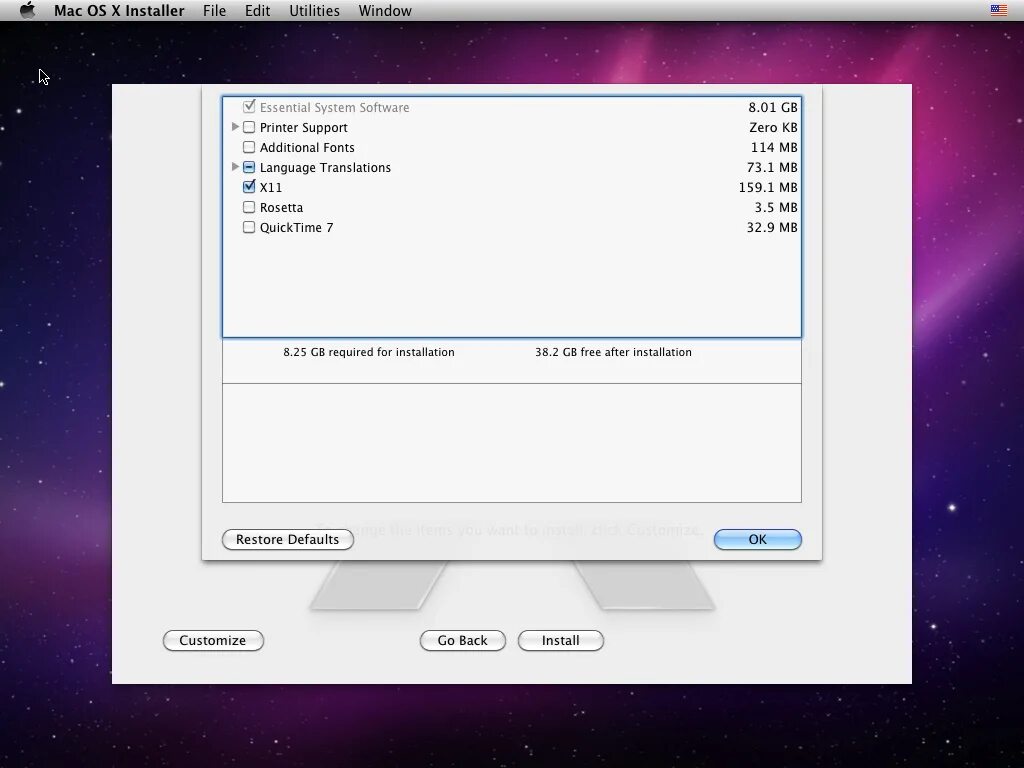Image resolution: width=1024 pixels, height=768 pixels.
Task: Select the QuickTime 7 row label
Action: point(296,228)
